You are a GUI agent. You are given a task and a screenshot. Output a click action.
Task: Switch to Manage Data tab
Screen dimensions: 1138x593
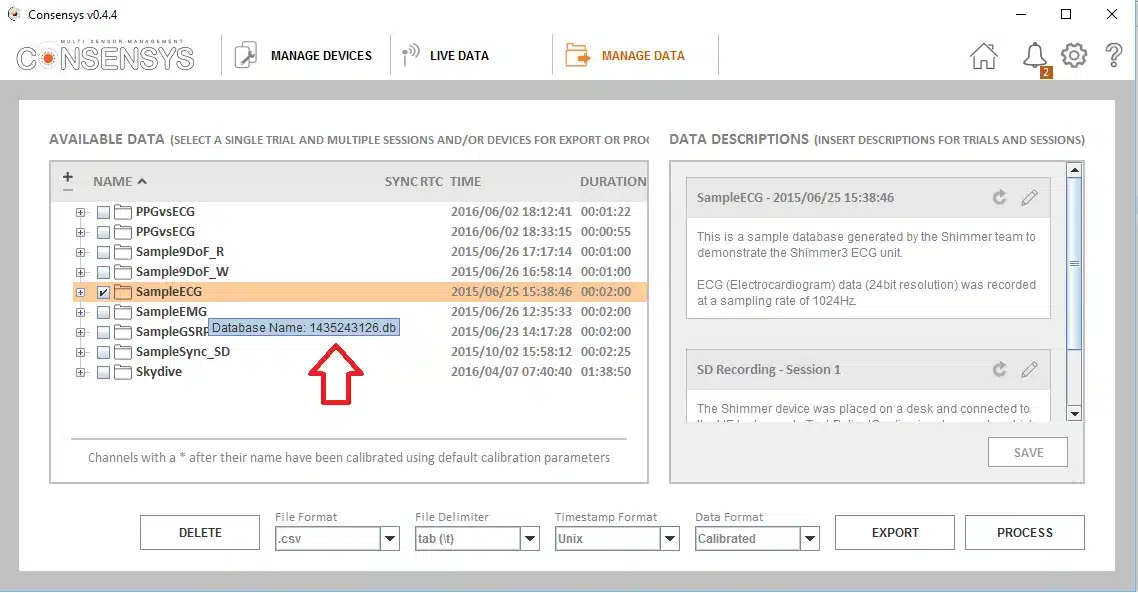pos(635,55)
